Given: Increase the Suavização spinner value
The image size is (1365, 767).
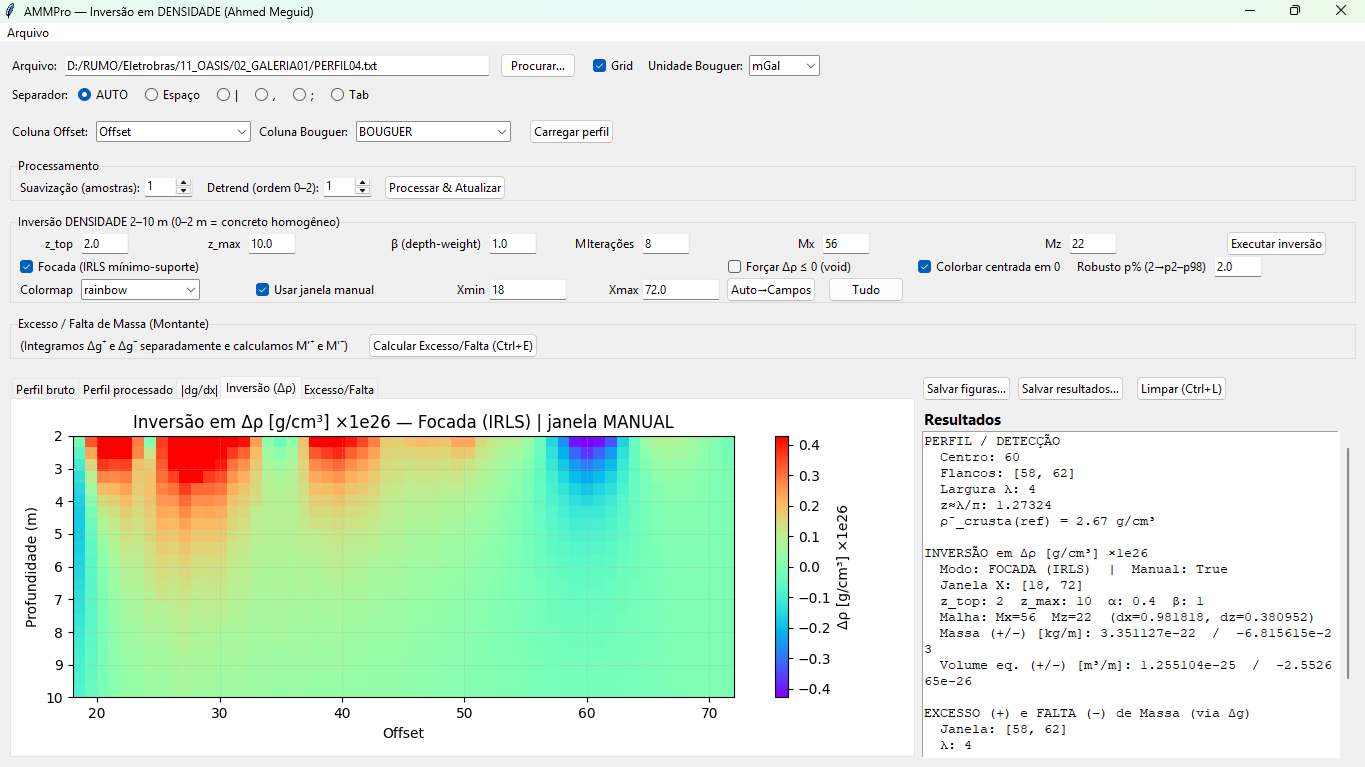Looking at the screenshot, I should click(183, 183).
